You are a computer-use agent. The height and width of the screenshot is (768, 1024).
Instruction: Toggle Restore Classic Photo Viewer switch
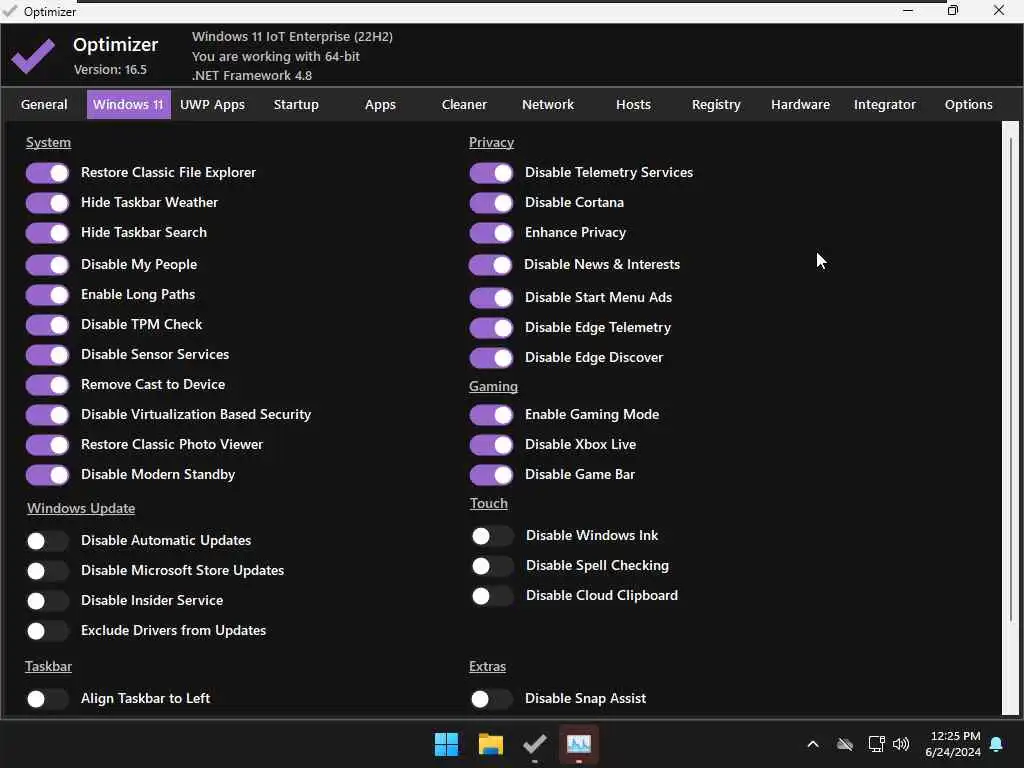pos(47,445)
